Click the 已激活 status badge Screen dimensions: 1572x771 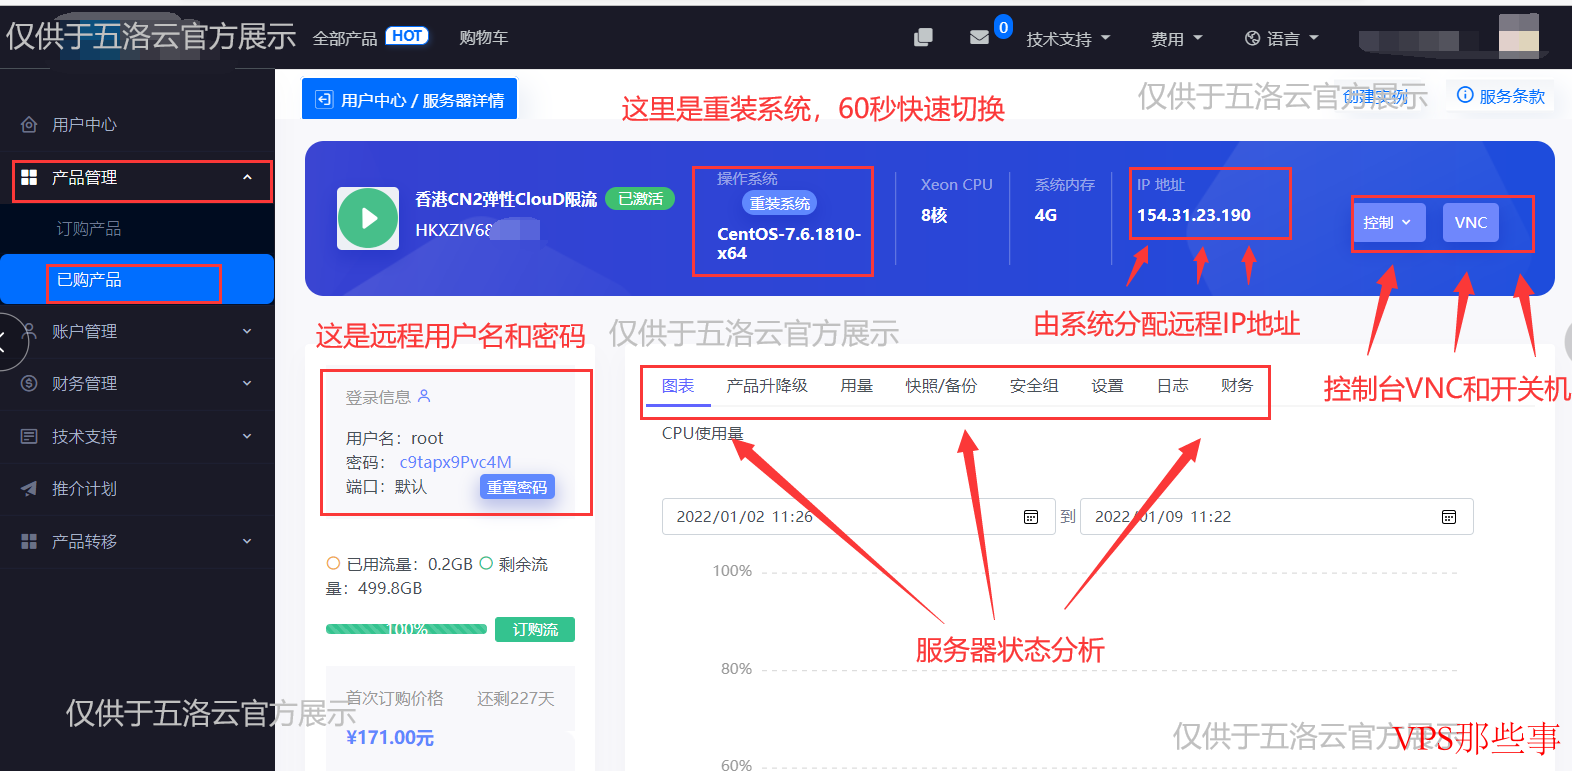click(640, 199)
